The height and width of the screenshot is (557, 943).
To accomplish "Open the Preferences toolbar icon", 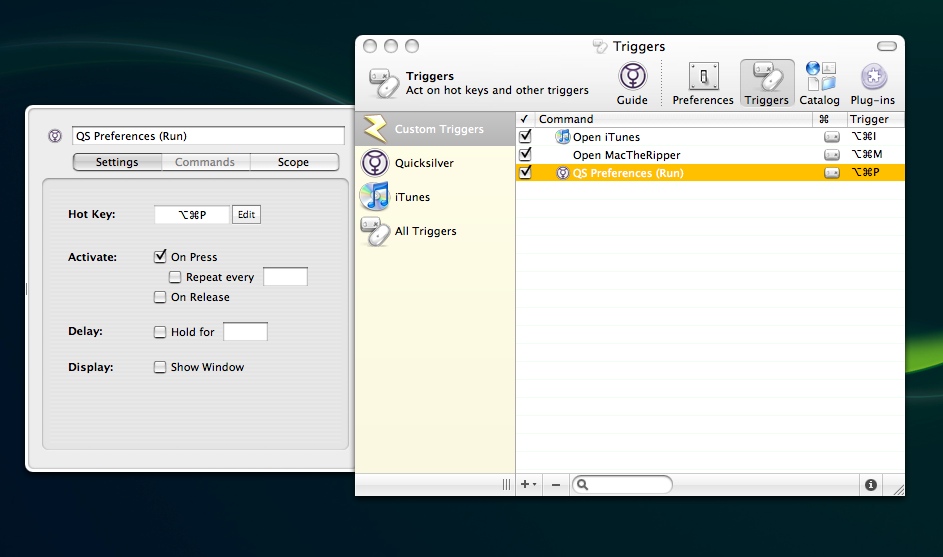I will click(702, 84).
